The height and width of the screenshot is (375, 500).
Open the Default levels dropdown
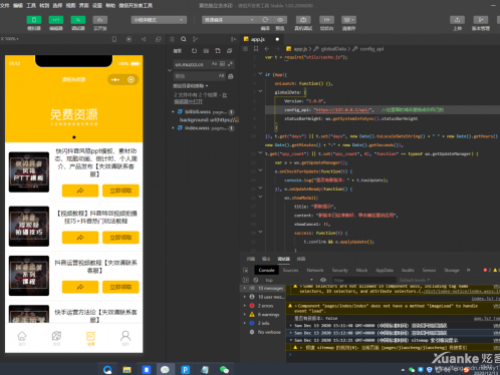pos(414,280)
